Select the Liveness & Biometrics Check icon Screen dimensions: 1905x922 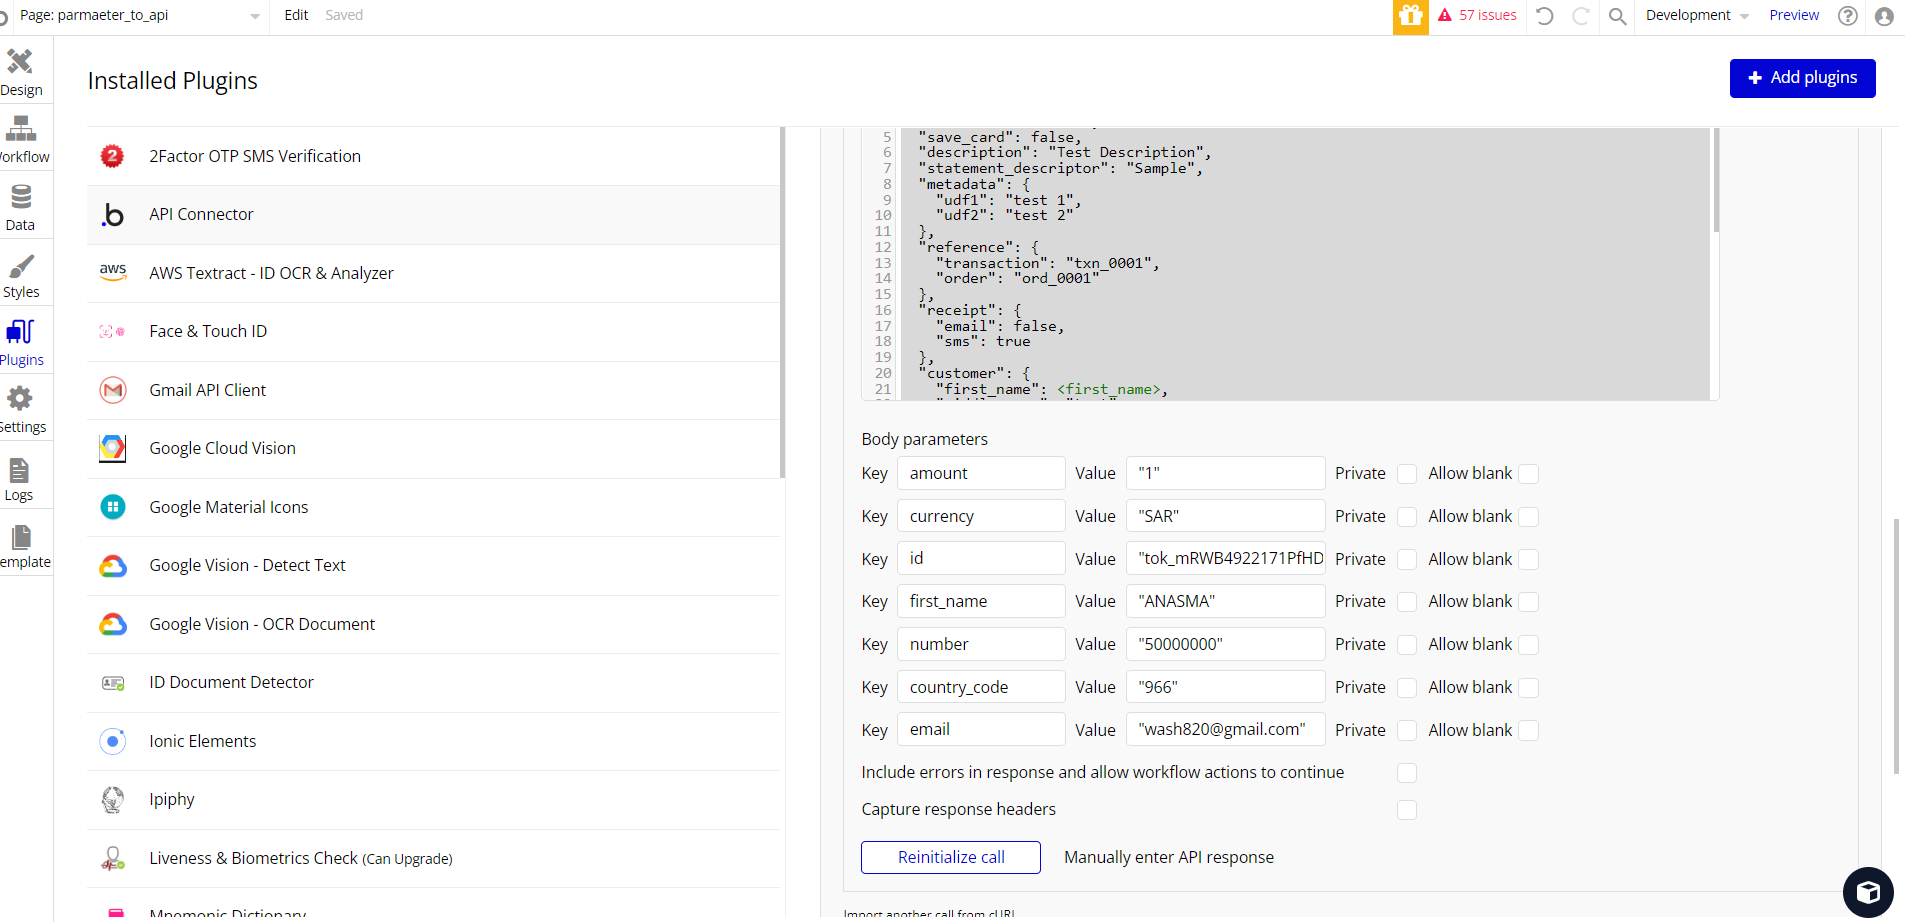tap(113, 858)
